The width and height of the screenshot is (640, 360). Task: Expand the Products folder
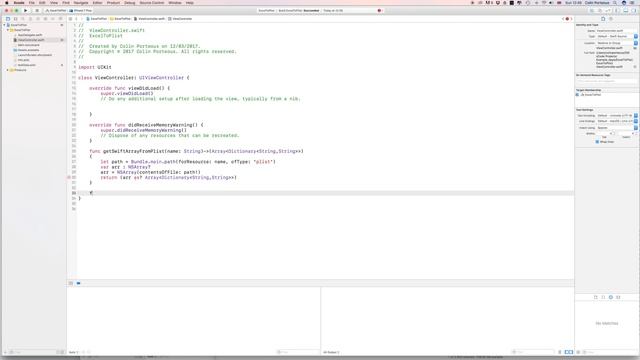[8, 70]
